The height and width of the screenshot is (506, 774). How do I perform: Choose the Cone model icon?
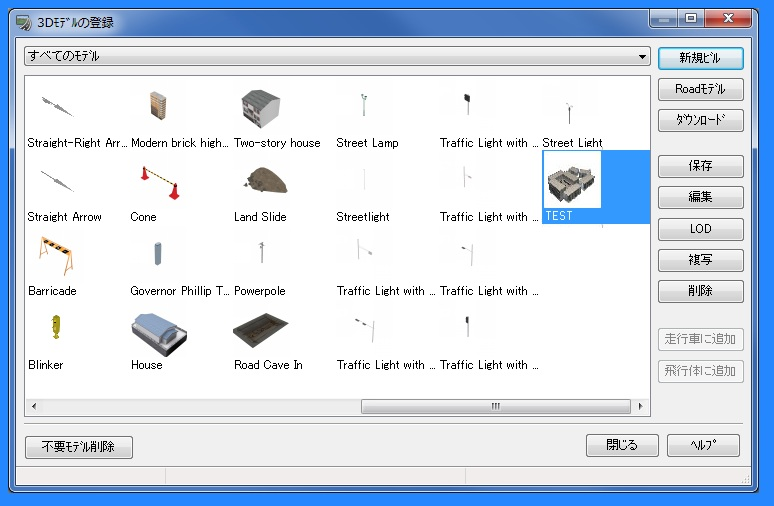[160, 183]
